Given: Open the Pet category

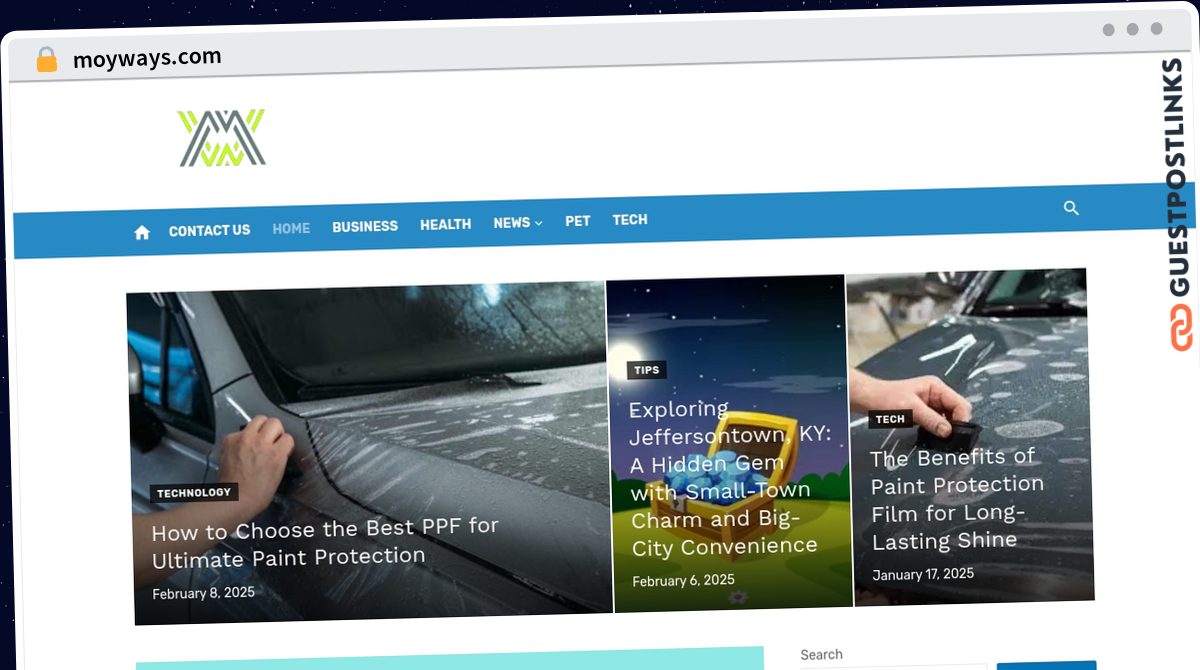Looking at the screenshot, I should point(577,220).
